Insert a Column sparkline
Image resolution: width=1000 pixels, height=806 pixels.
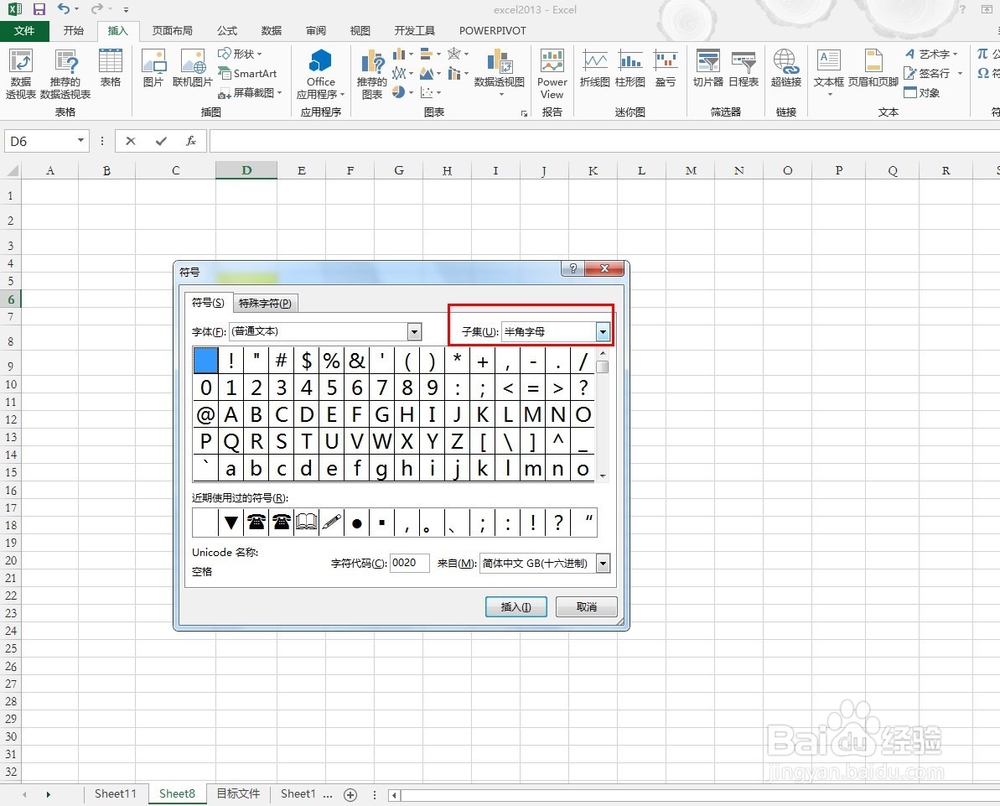630,68
